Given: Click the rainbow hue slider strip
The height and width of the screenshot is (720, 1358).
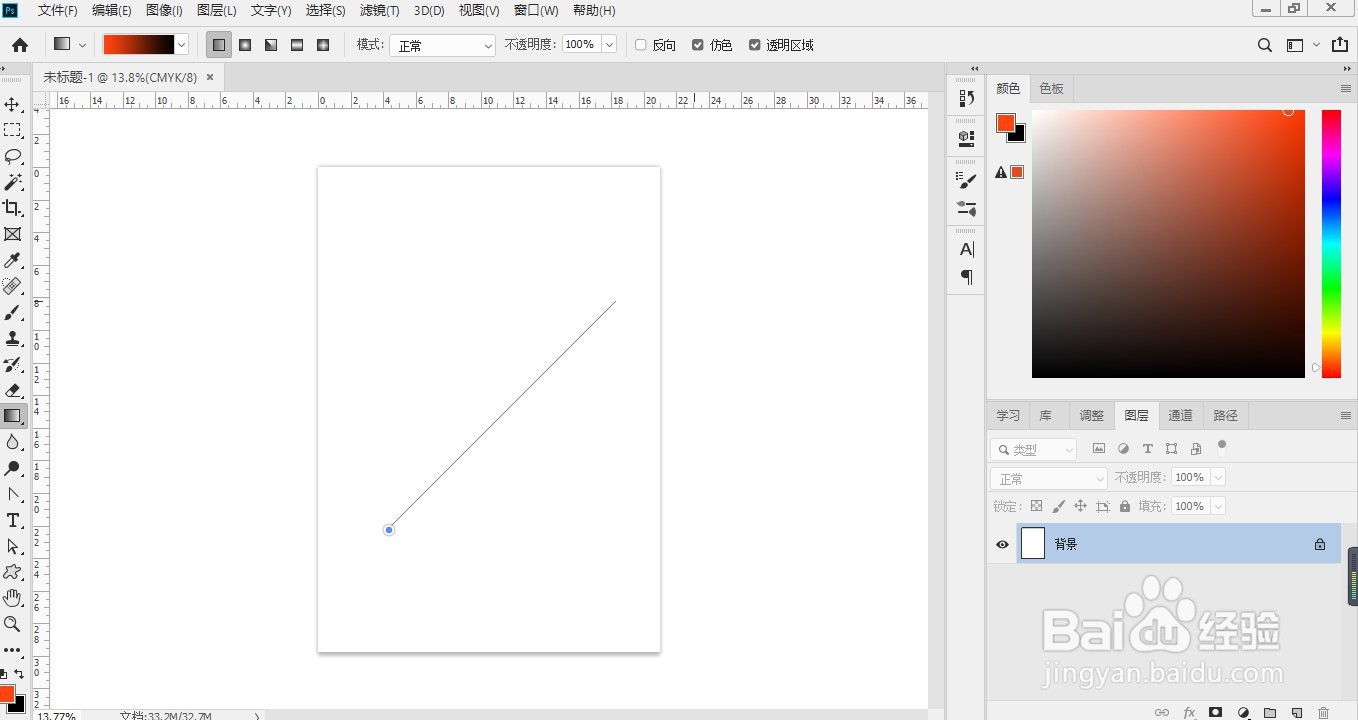Looking at the screenshot, I should [1331, 244].
